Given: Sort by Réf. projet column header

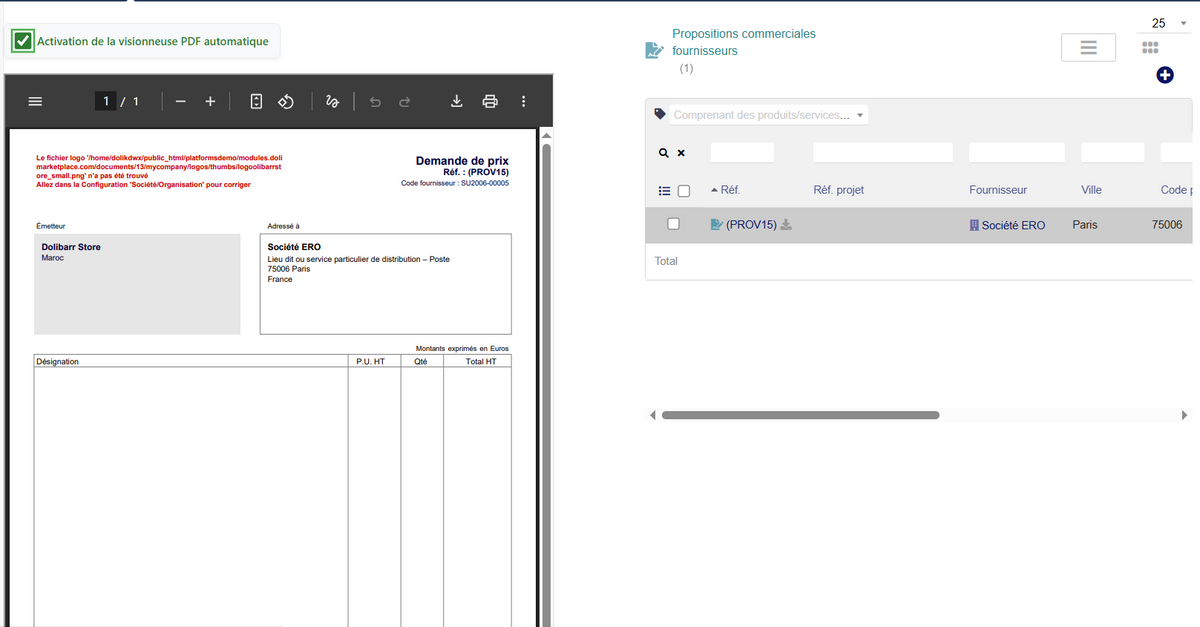Looking at the screenshot, I should 838,189.
